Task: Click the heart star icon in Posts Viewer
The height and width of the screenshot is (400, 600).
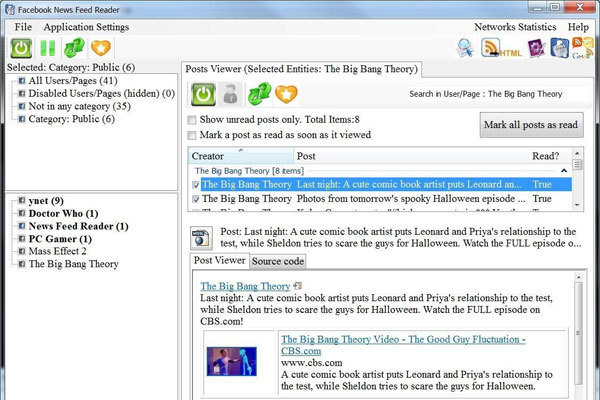Action: point(286,94)
